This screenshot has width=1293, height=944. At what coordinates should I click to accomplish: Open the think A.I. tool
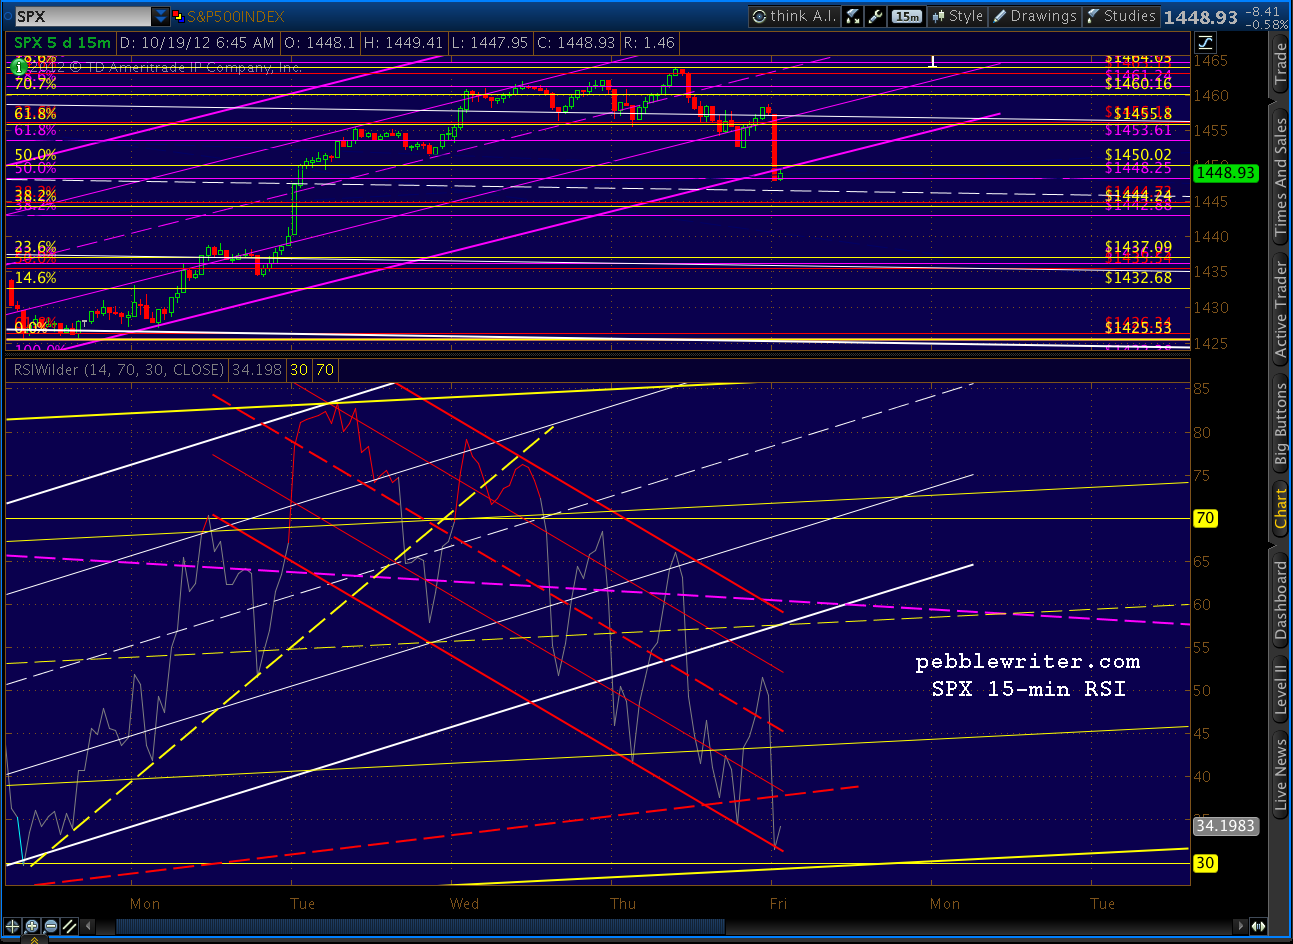coord(793,16)
